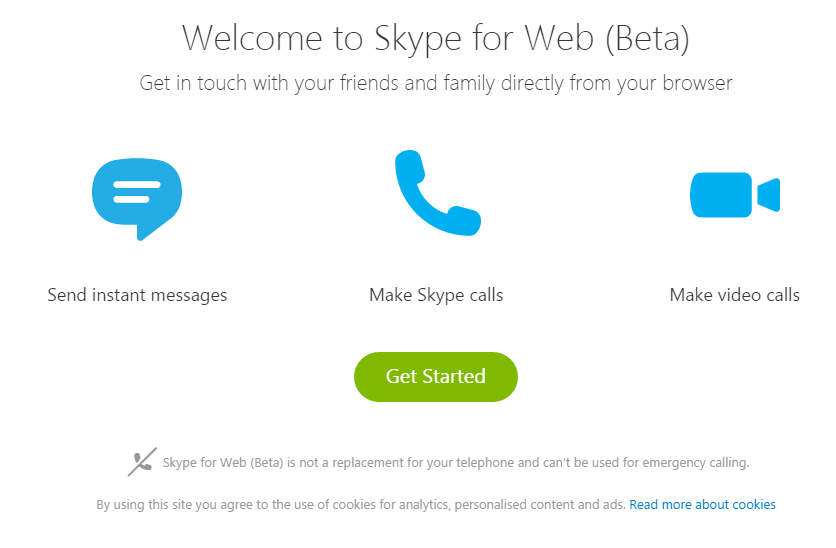Screen dimensions: 836x548
Task: Click the emergency calling disclaimer sentence
Action: coord(456,463)
